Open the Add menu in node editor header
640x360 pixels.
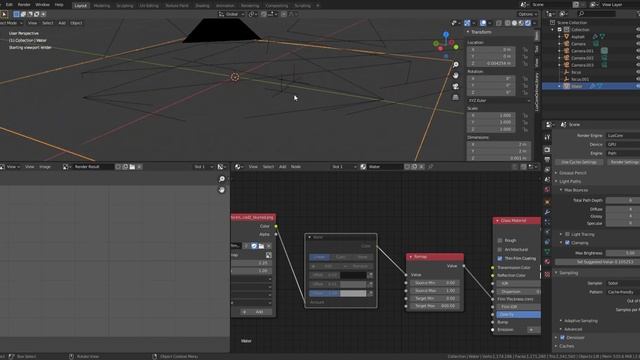click(282, 167)
